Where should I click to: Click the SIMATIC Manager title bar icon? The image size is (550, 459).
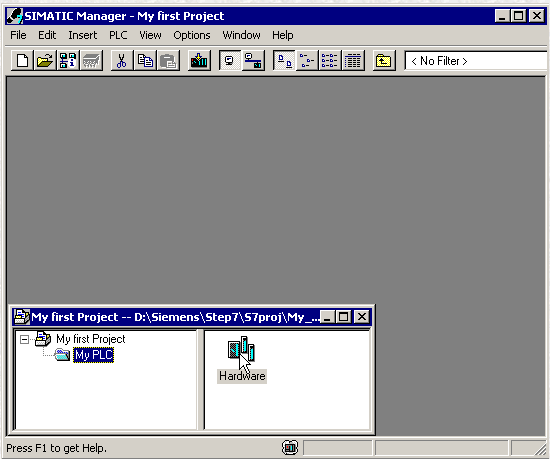pos(15,16)
